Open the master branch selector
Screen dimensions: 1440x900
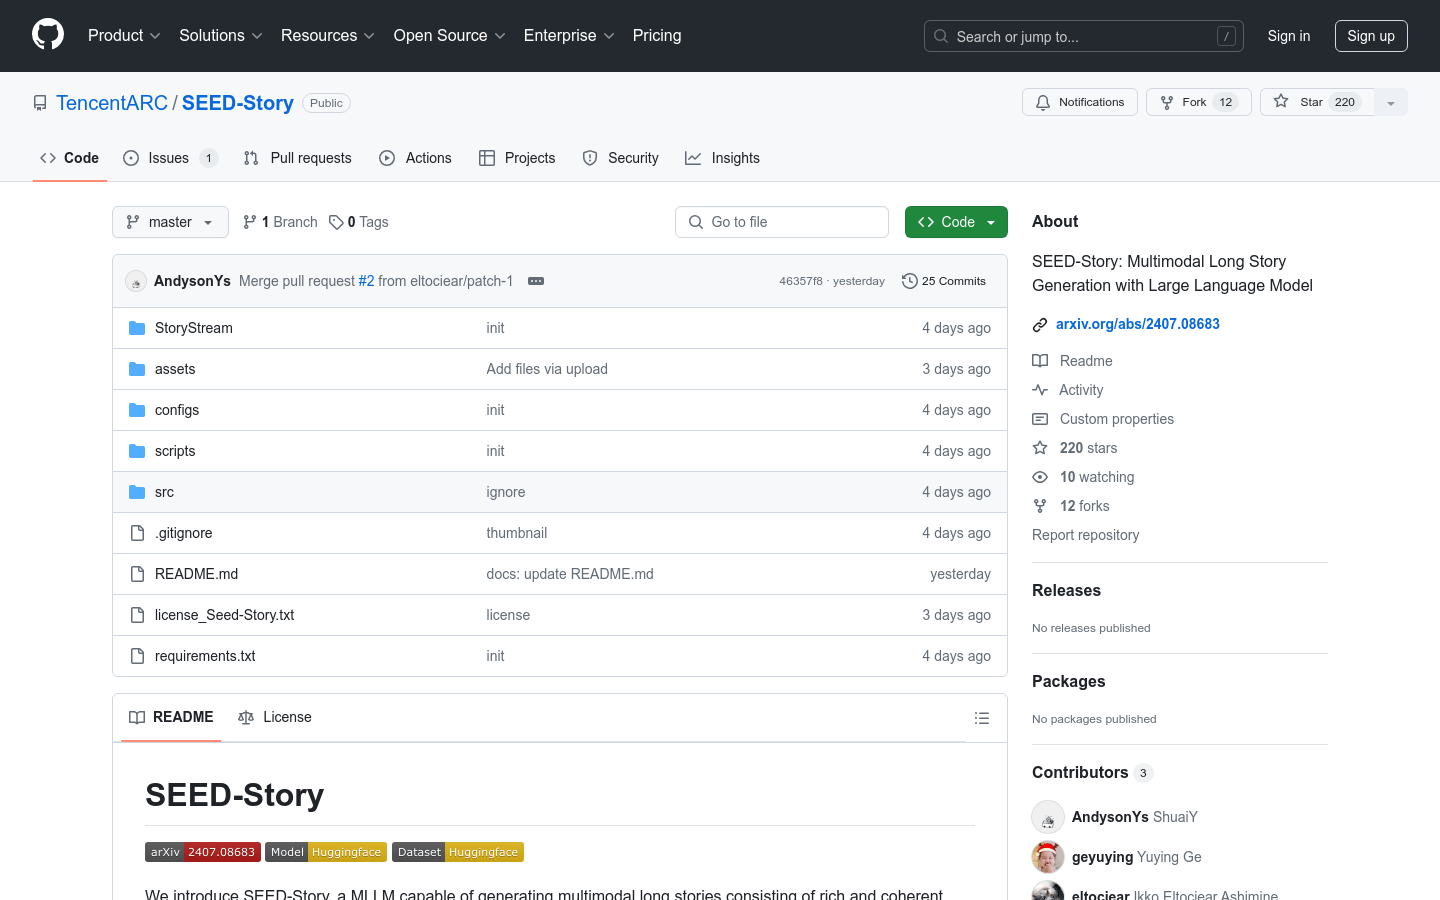pyautogui.click(x=170, y=222)
